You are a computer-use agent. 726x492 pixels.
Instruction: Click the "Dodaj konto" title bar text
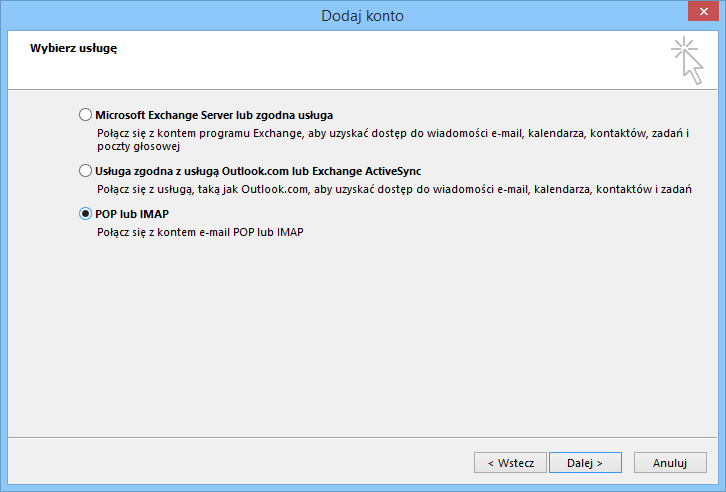(362, 16)
